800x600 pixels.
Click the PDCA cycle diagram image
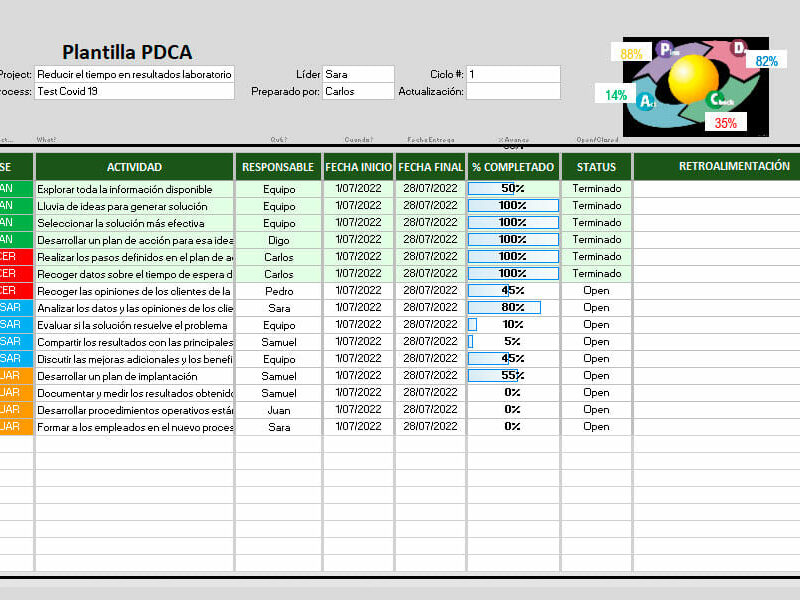point(696,87)
